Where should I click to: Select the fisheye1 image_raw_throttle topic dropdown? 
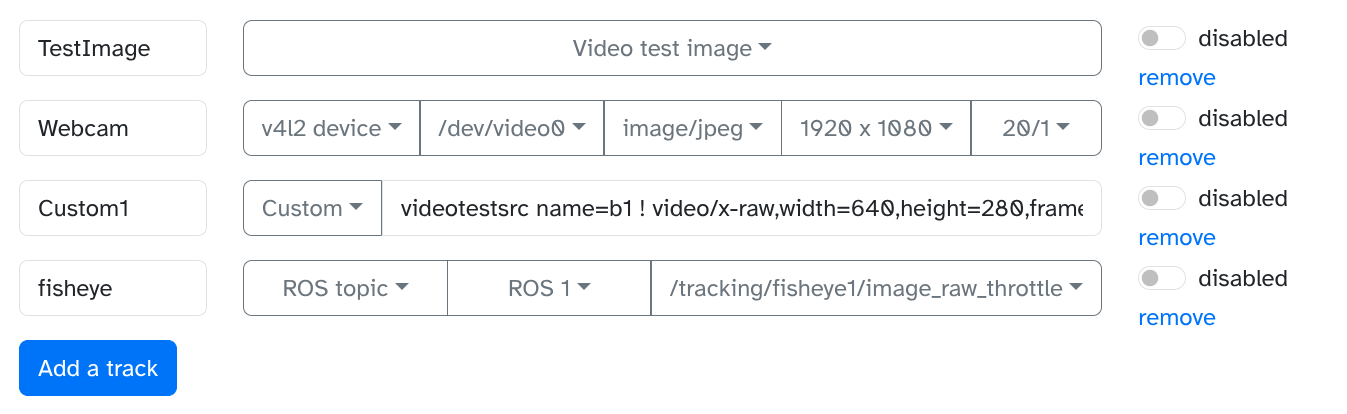876,288
